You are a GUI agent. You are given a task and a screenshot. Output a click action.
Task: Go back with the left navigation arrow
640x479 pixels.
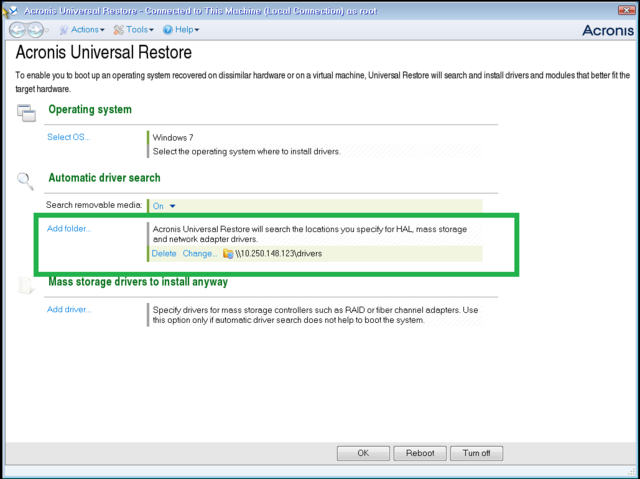click(x=17, y=30)
